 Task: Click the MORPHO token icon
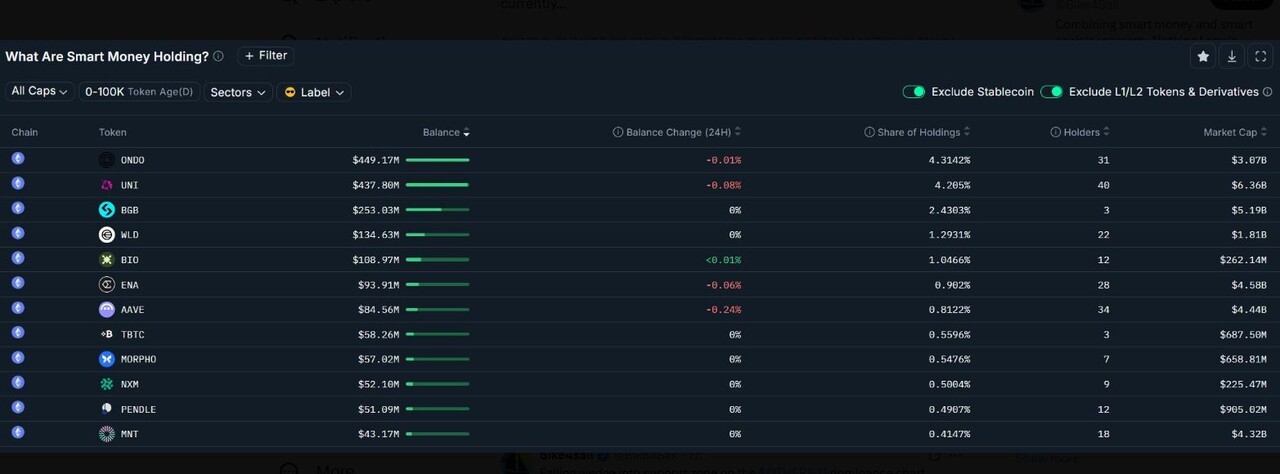coord(107,359)
